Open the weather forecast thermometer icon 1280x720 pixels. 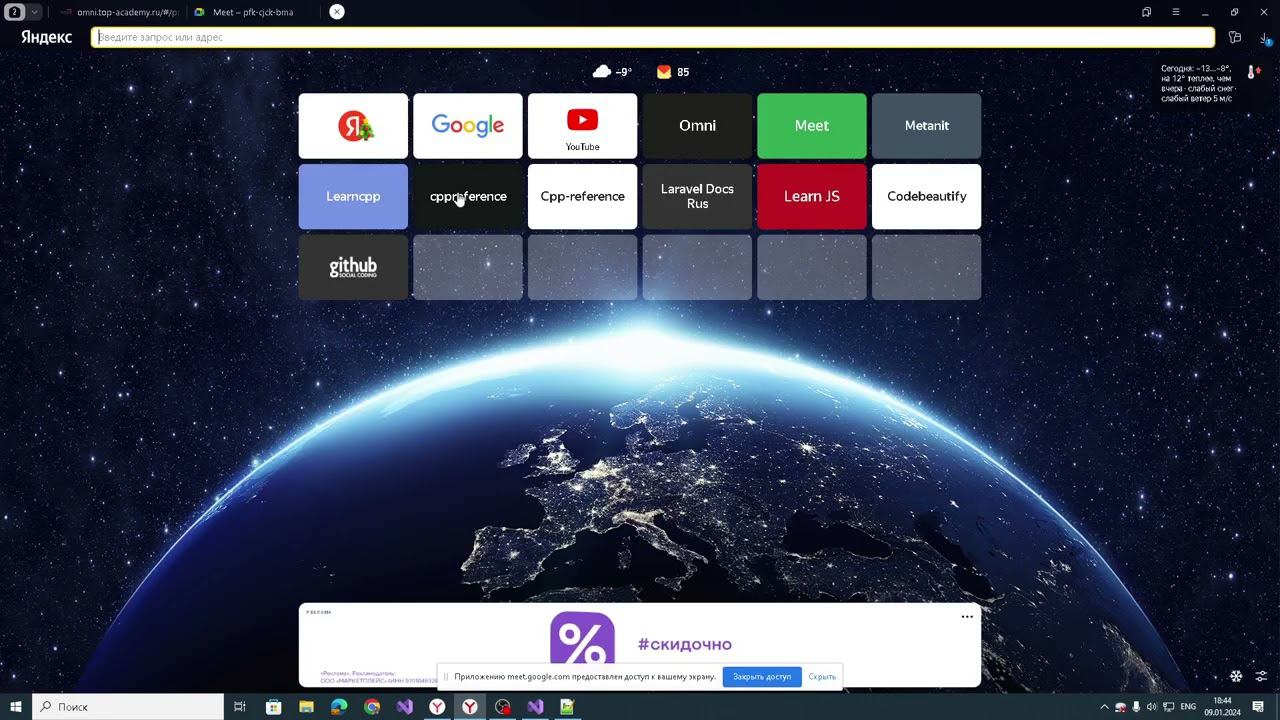click(1252, 72)
